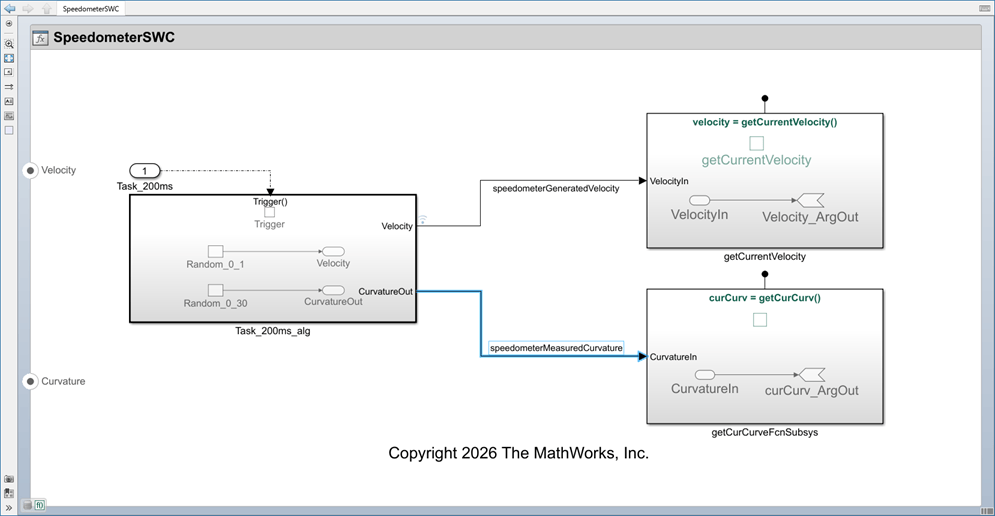Click the Random_0_30 block icon
The width and height of the screenshot is (995, 516).
pos(216,290)
